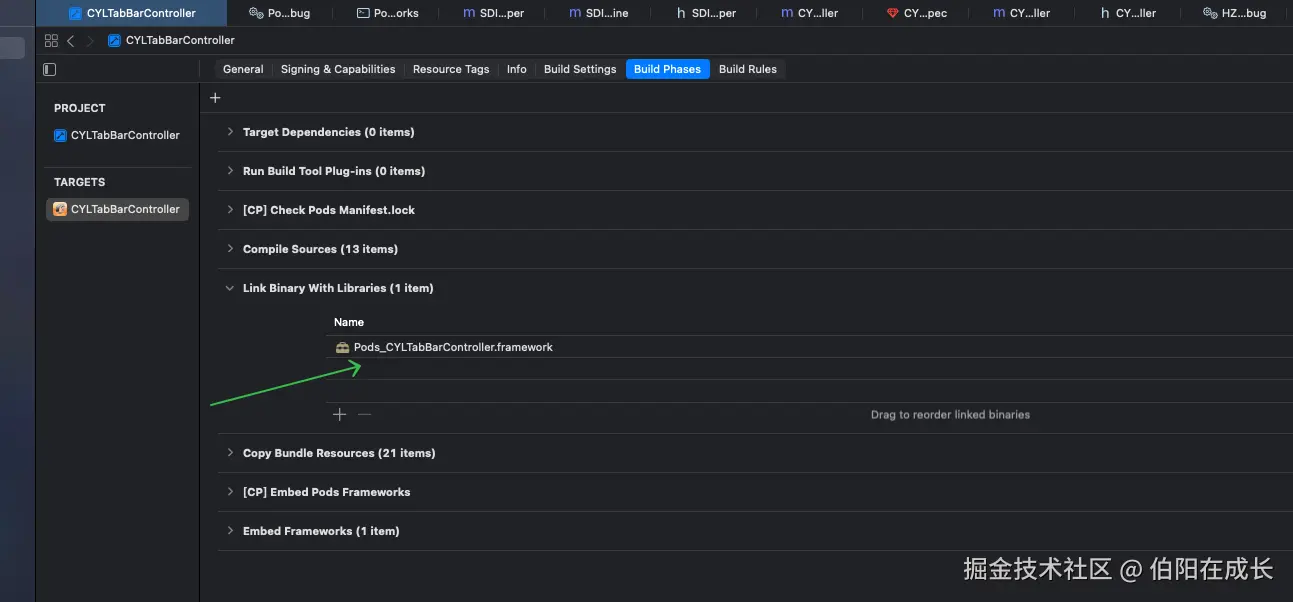This screenshot has height=602, width=1293.
Task: Add a linked library with plus button
Action: pyautogui.click(x=339, y=414)
